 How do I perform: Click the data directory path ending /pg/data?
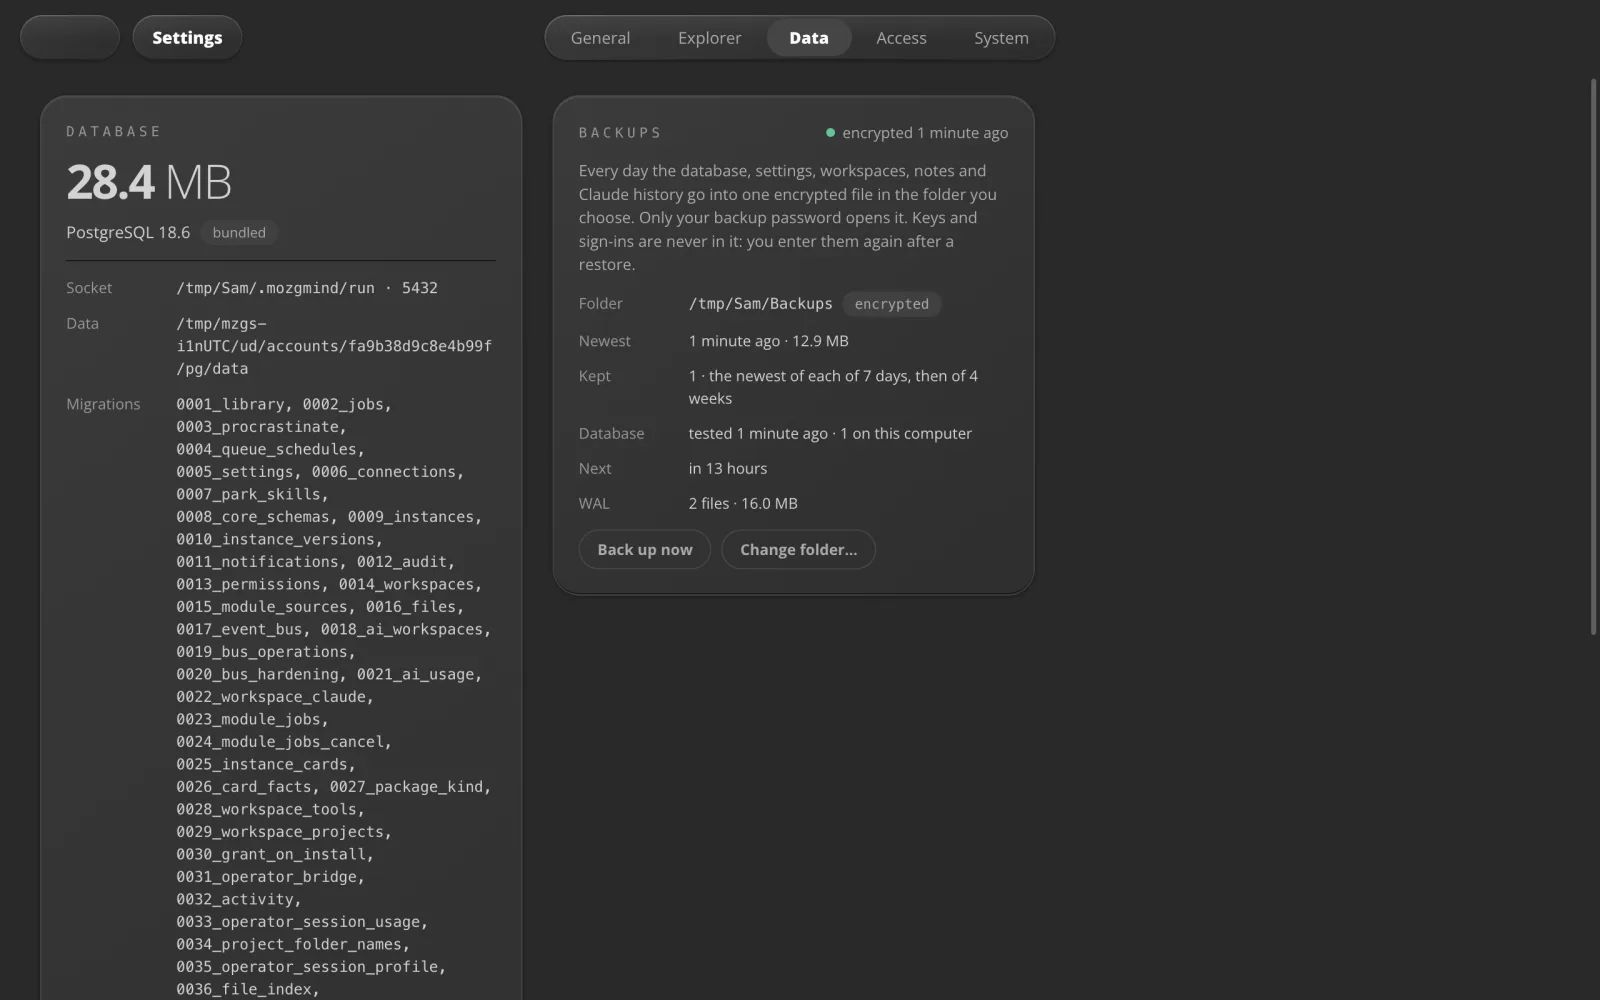coord(334,346)
